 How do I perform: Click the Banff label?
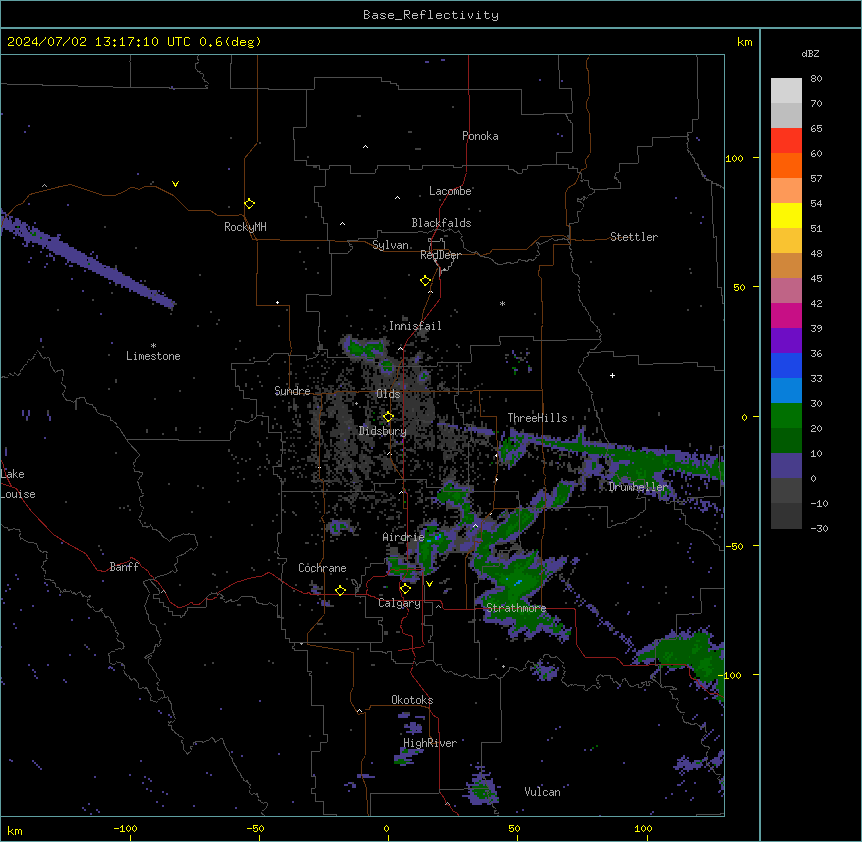pyautogui.click(x=124, y=567)
